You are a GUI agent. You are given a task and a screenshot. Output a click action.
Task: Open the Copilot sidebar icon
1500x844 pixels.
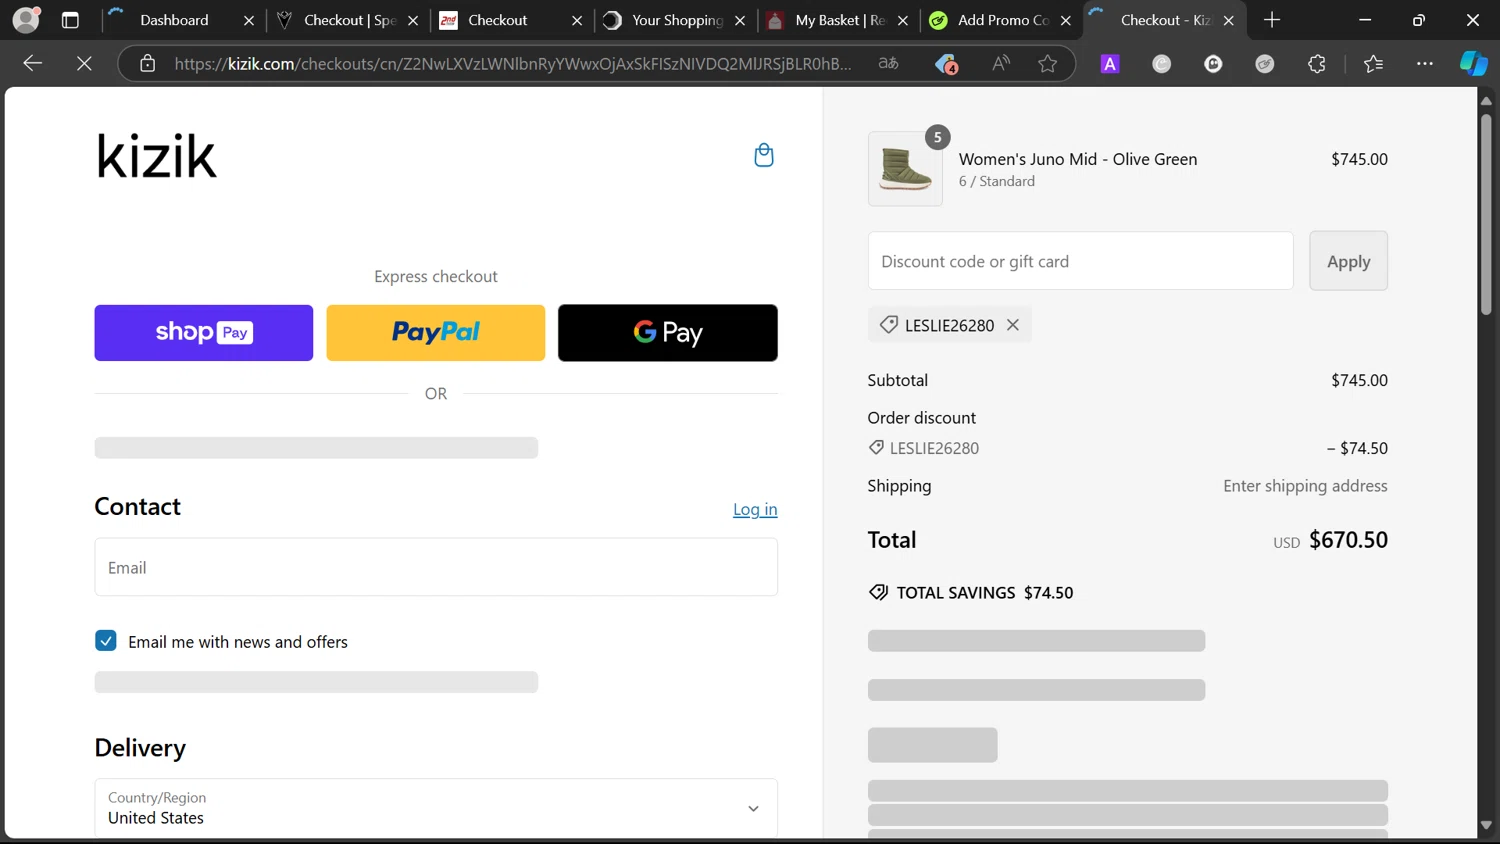[x=1474, y=63]
